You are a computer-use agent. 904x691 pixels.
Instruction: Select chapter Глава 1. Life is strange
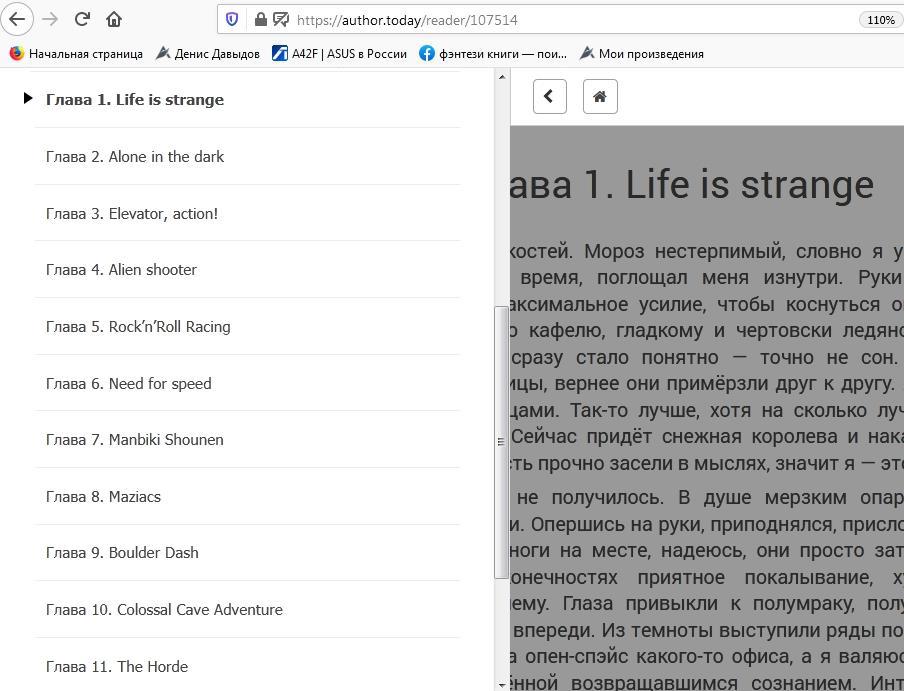[x=134, y=100]
